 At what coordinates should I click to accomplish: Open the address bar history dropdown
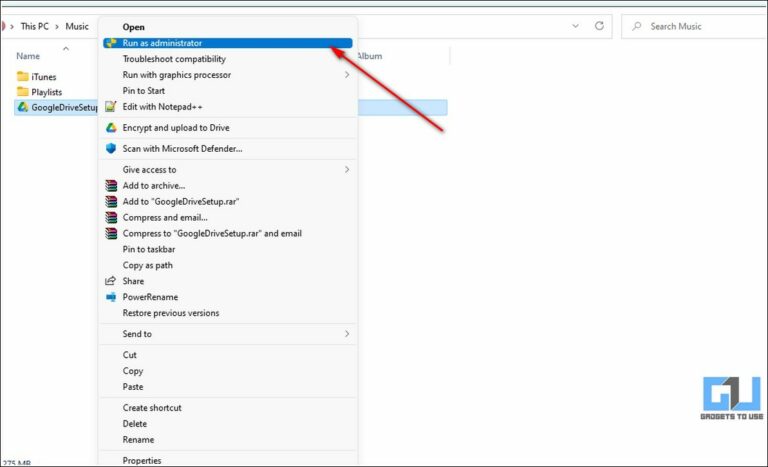tap(576, 26)
